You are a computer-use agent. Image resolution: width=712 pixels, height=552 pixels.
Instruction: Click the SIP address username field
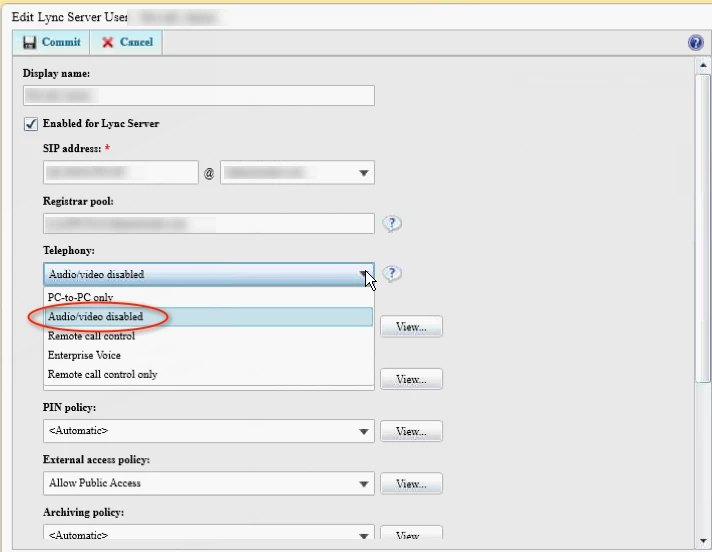(121, 172)
